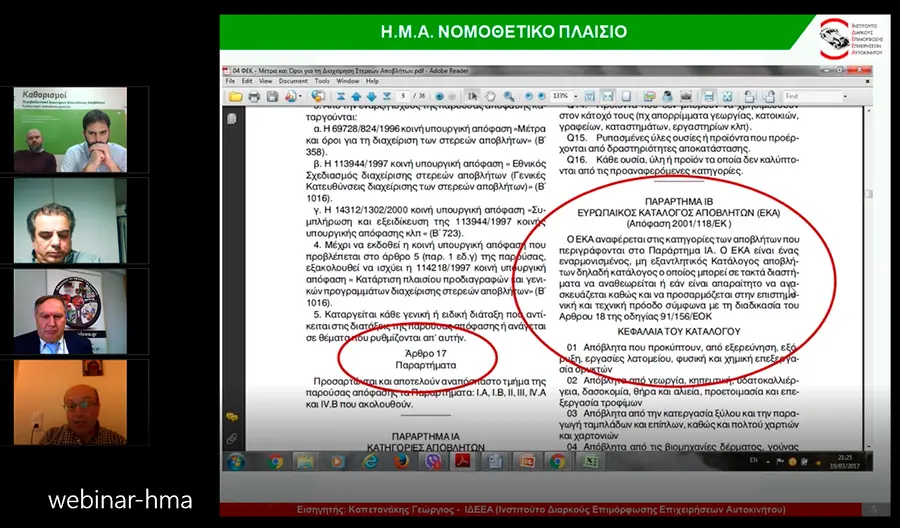This screenshot has height=528, width=900.
Task: Enable the scrolling pages view icon
Action: click(589, 96)
